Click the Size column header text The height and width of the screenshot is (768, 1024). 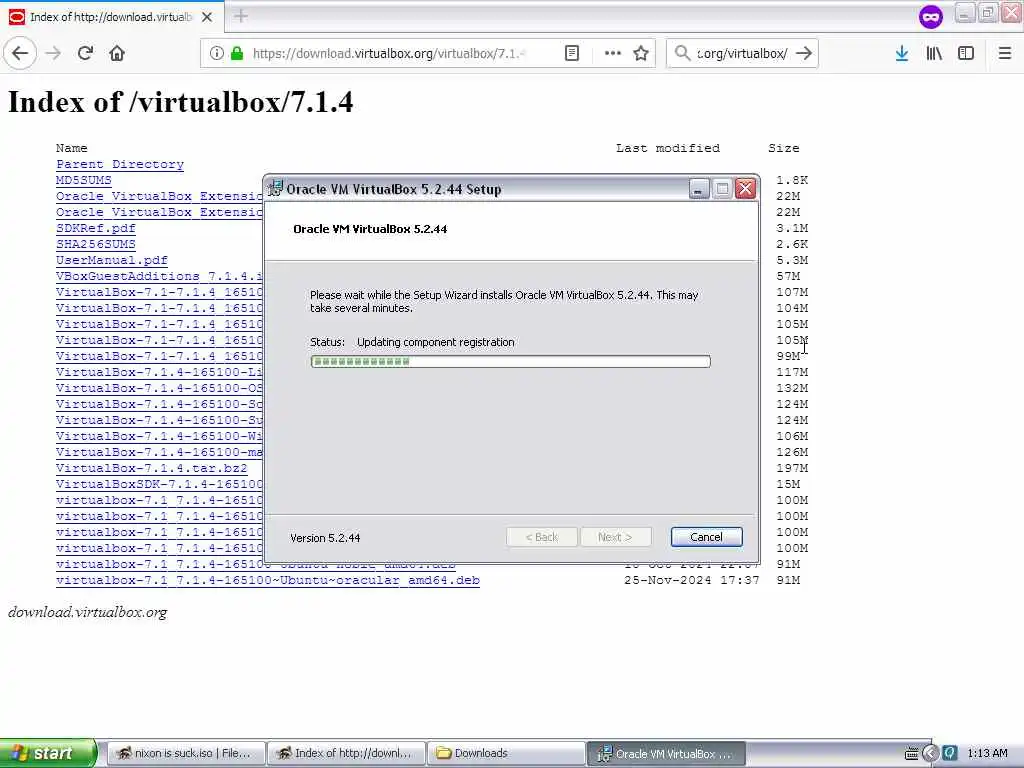coord(784,148)
